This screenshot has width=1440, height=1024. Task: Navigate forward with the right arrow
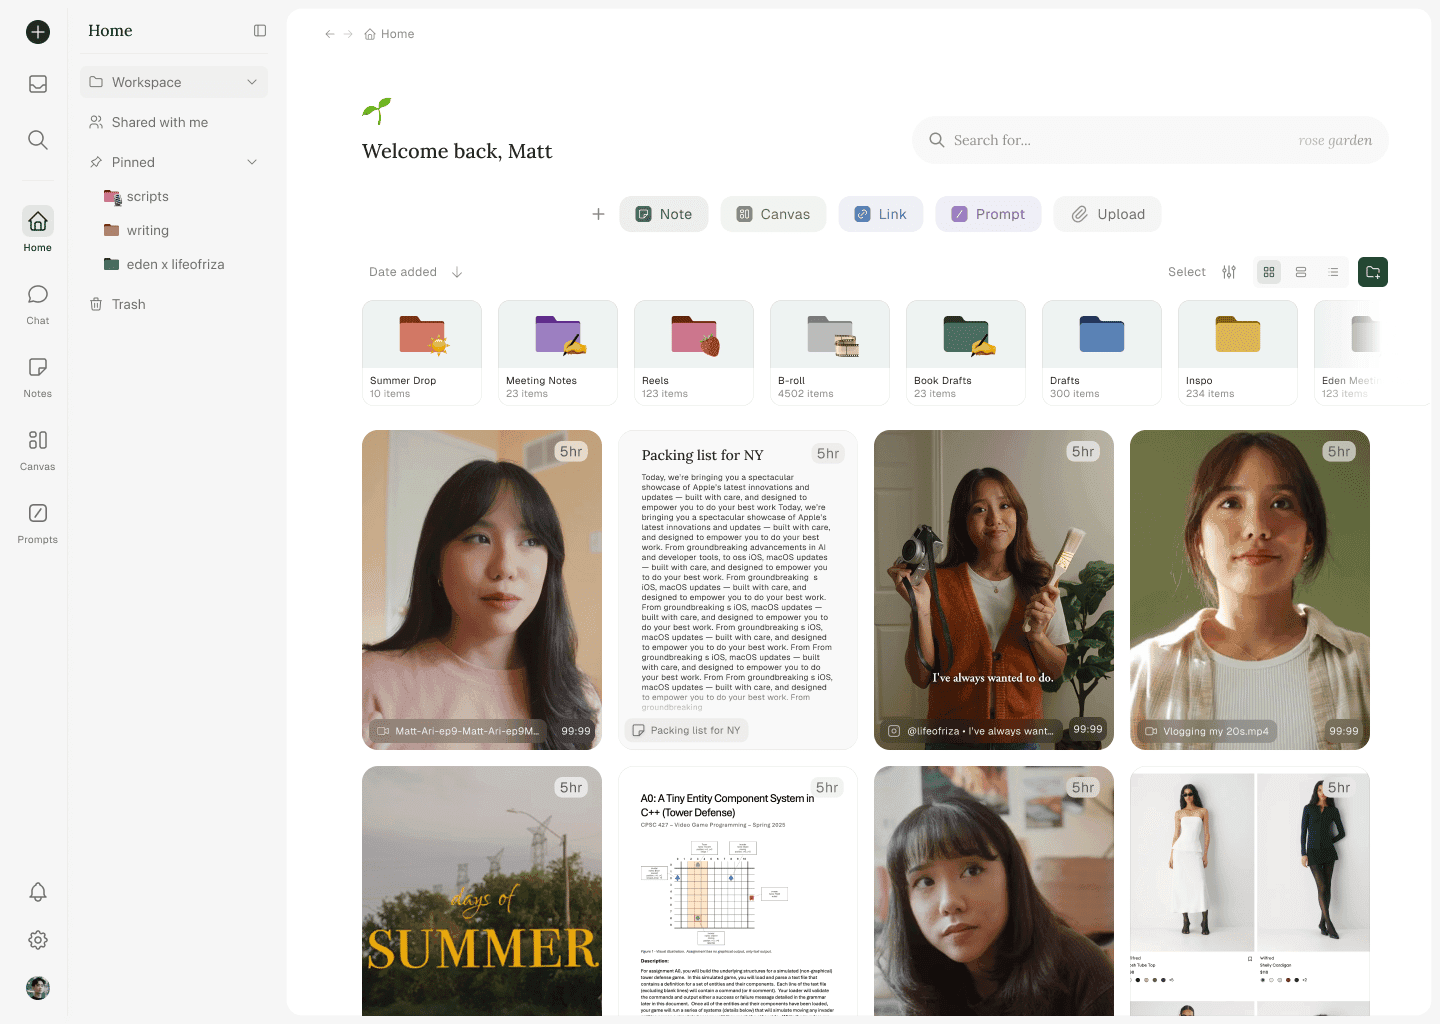click(349, 34)
